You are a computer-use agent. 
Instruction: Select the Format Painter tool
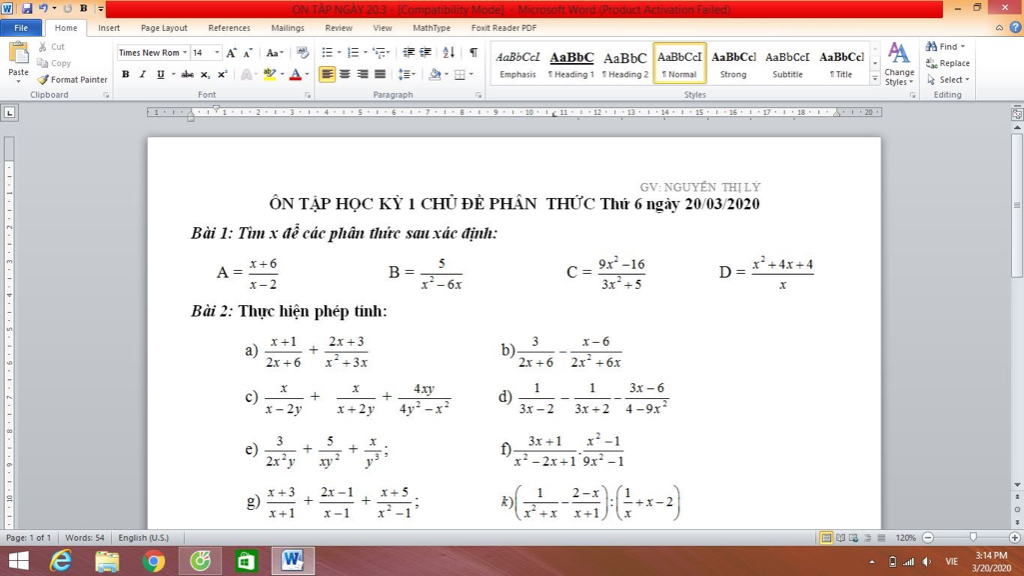pyautogui.click(x=72, y=80)
